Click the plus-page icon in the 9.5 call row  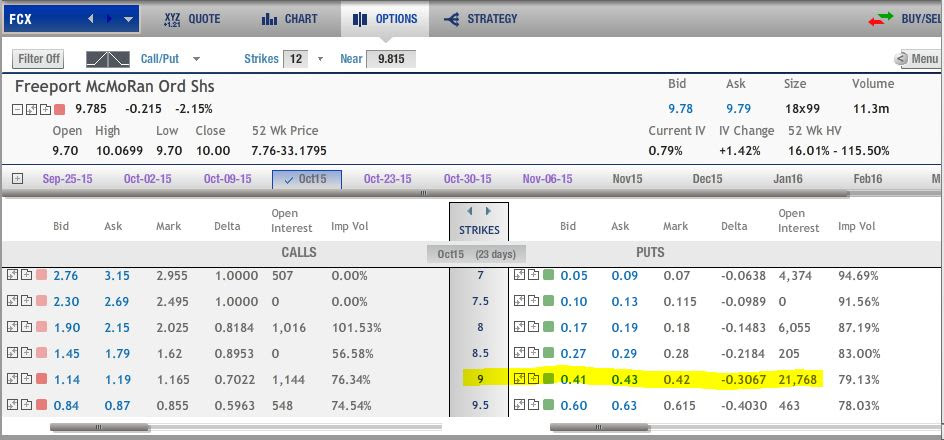click(x=26, y=405)
